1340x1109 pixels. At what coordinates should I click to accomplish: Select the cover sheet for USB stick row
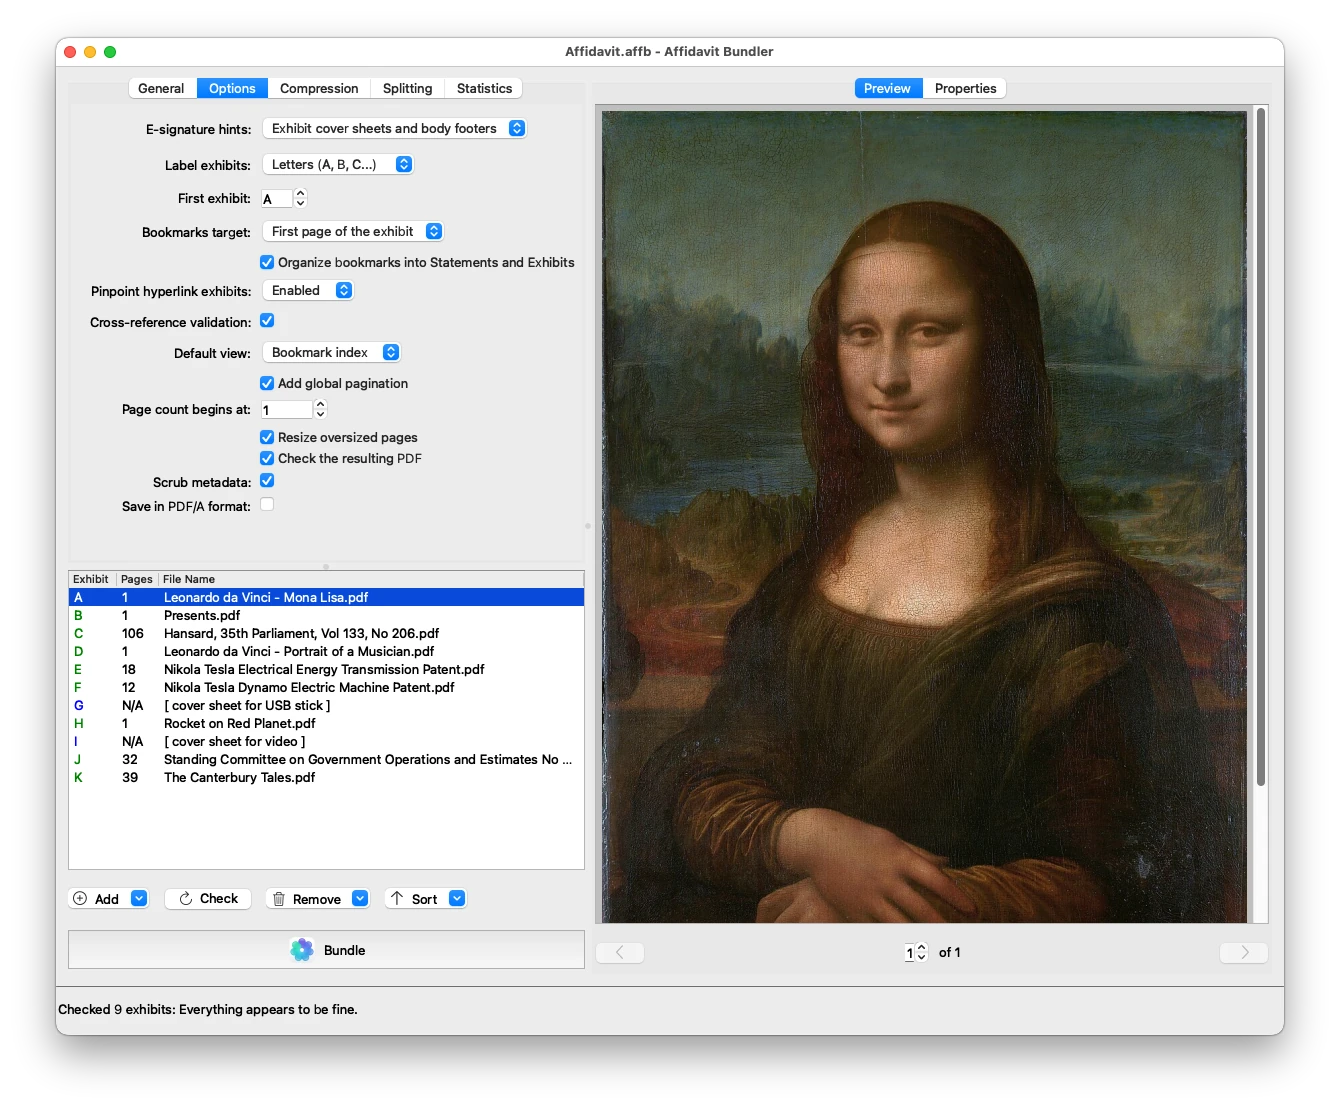coord(326,706)
